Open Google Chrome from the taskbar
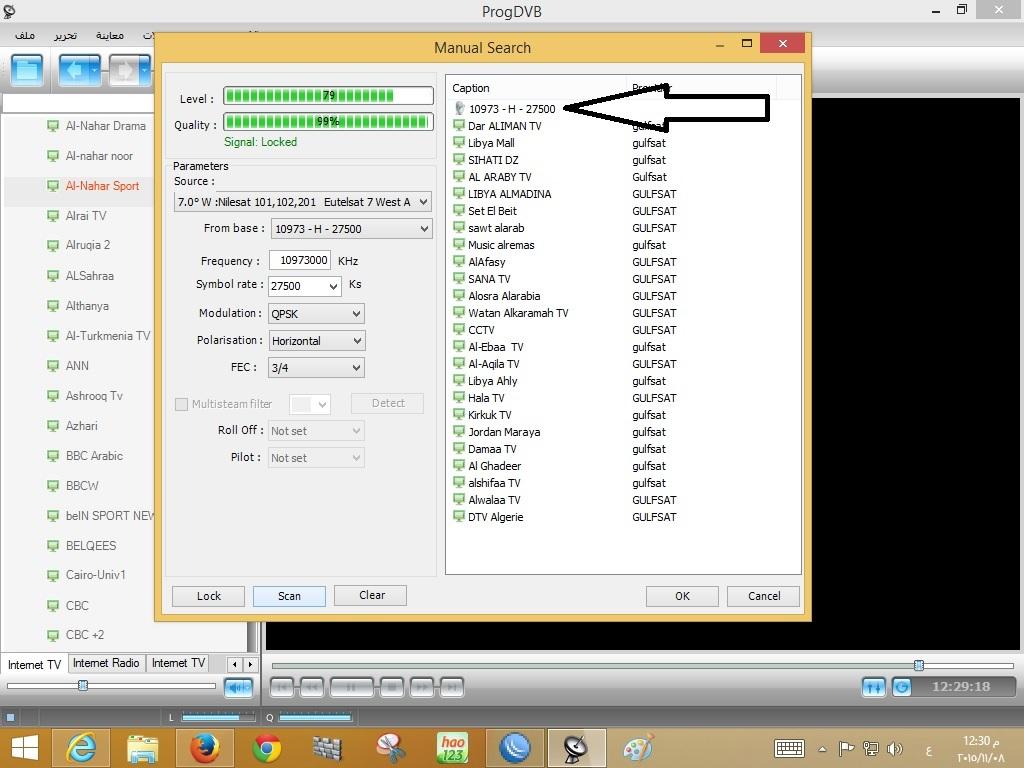 pyautogui.click(x=267, y=747)
